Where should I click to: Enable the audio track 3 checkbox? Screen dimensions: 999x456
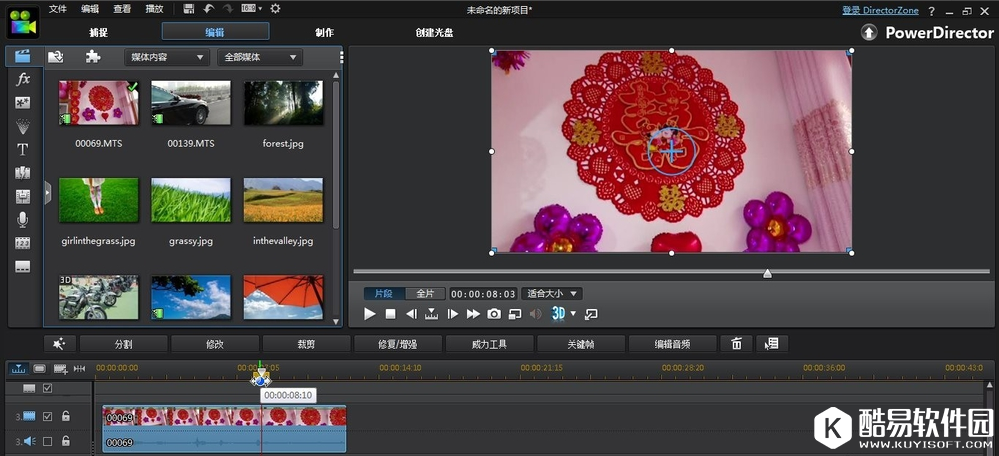pyautogui.click(x=47, y=441)
